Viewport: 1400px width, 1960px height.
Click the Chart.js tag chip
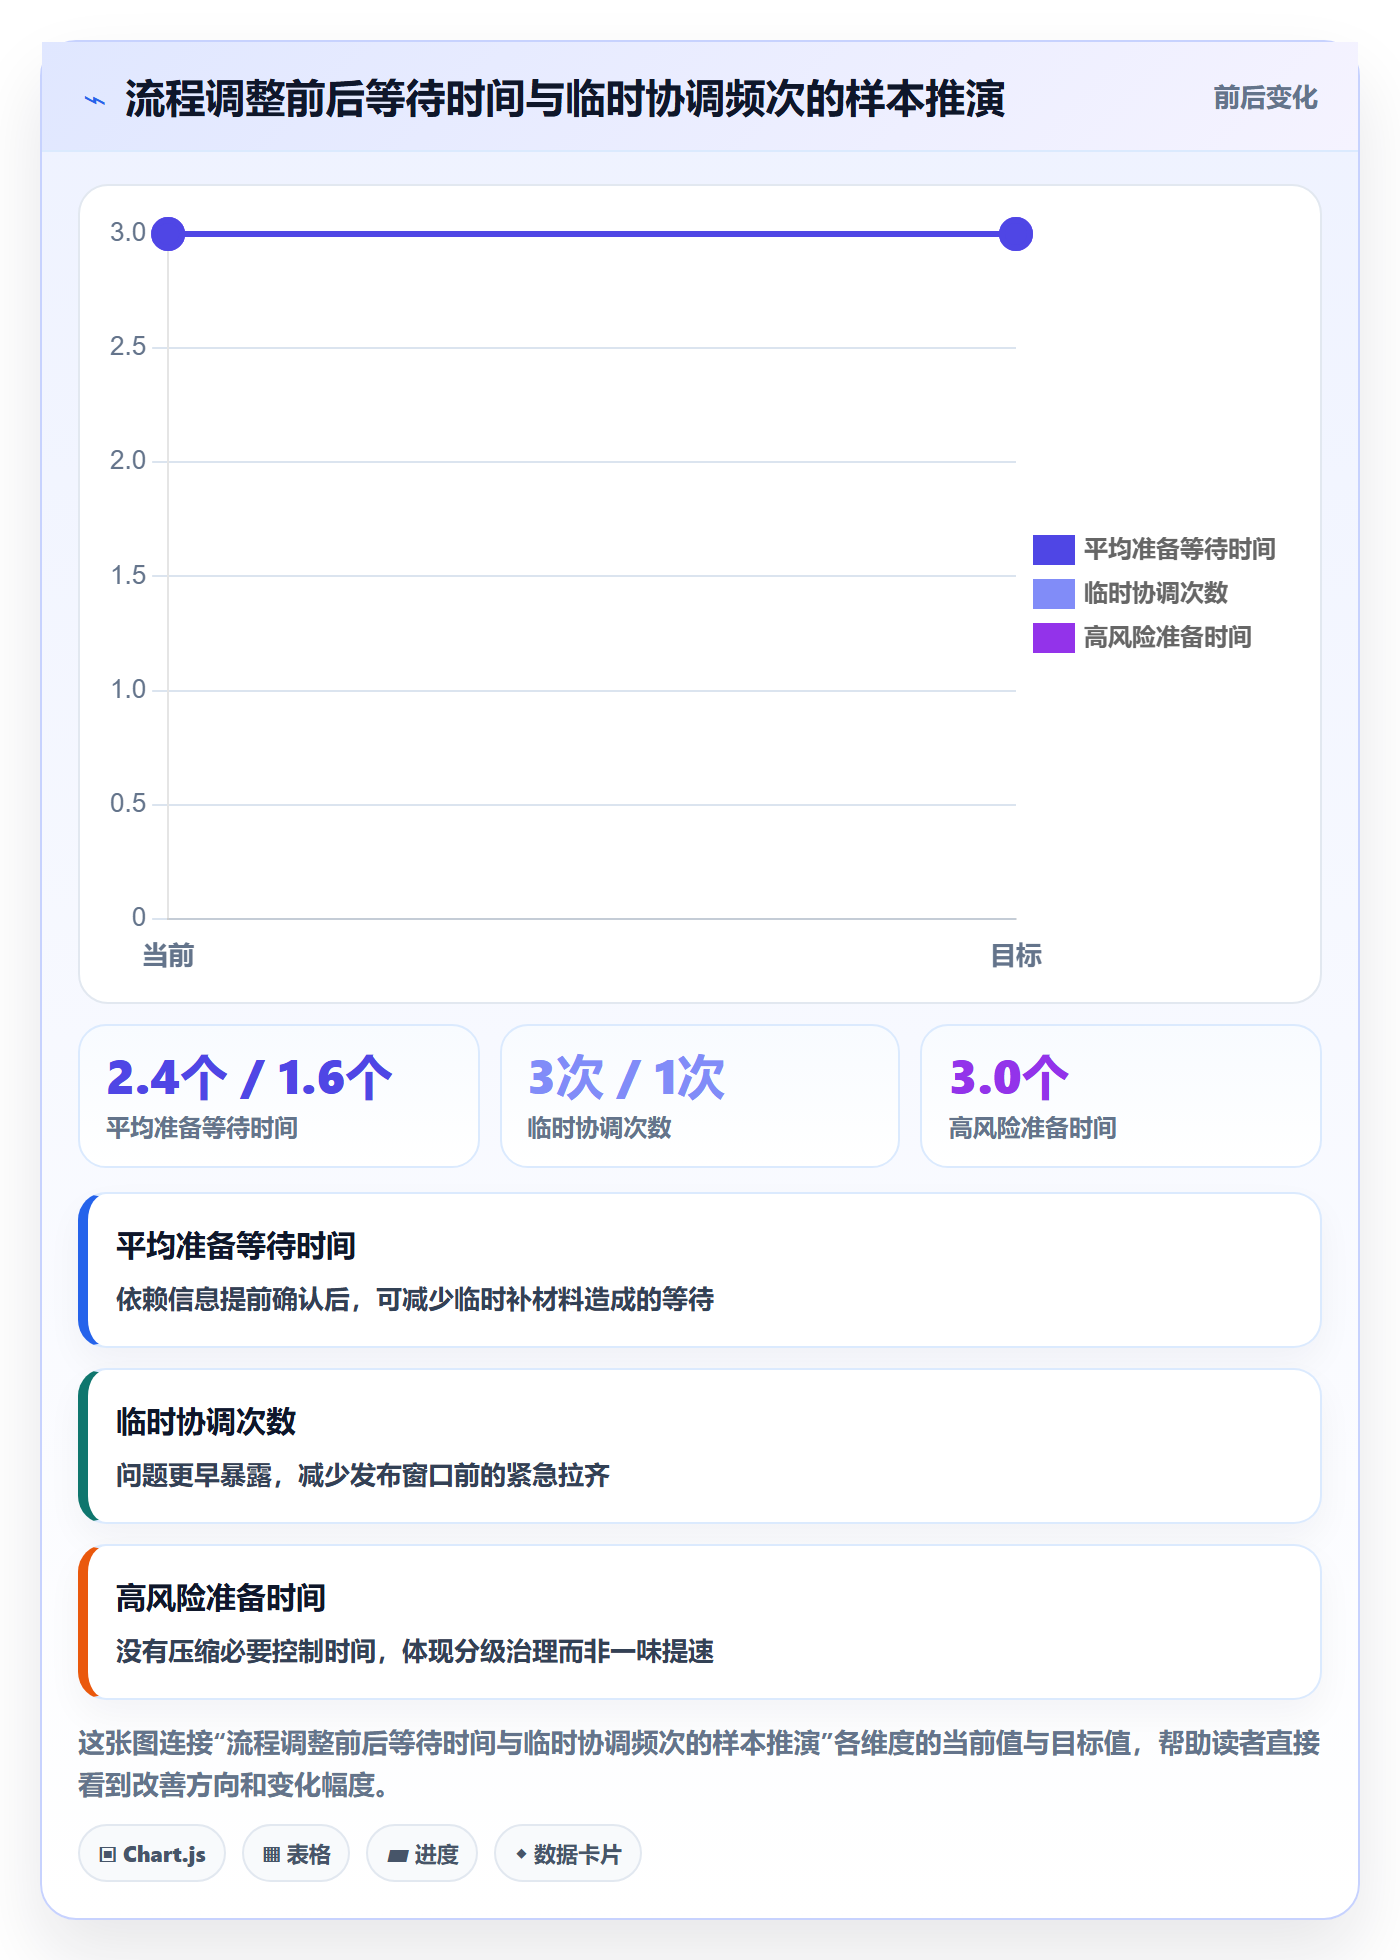pyautogui.click(x=152, y=1854)
